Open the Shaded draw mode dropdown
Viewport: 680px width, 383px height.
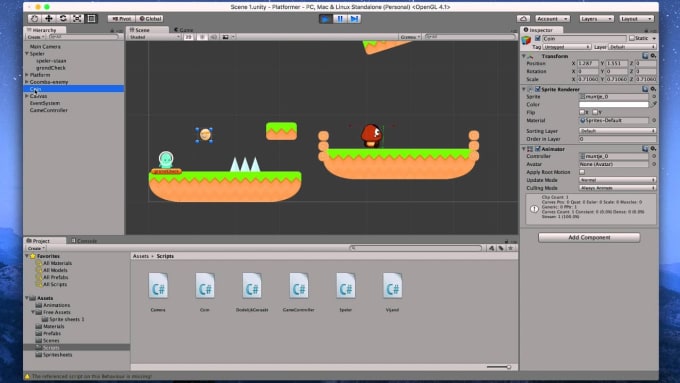(154, 37)
